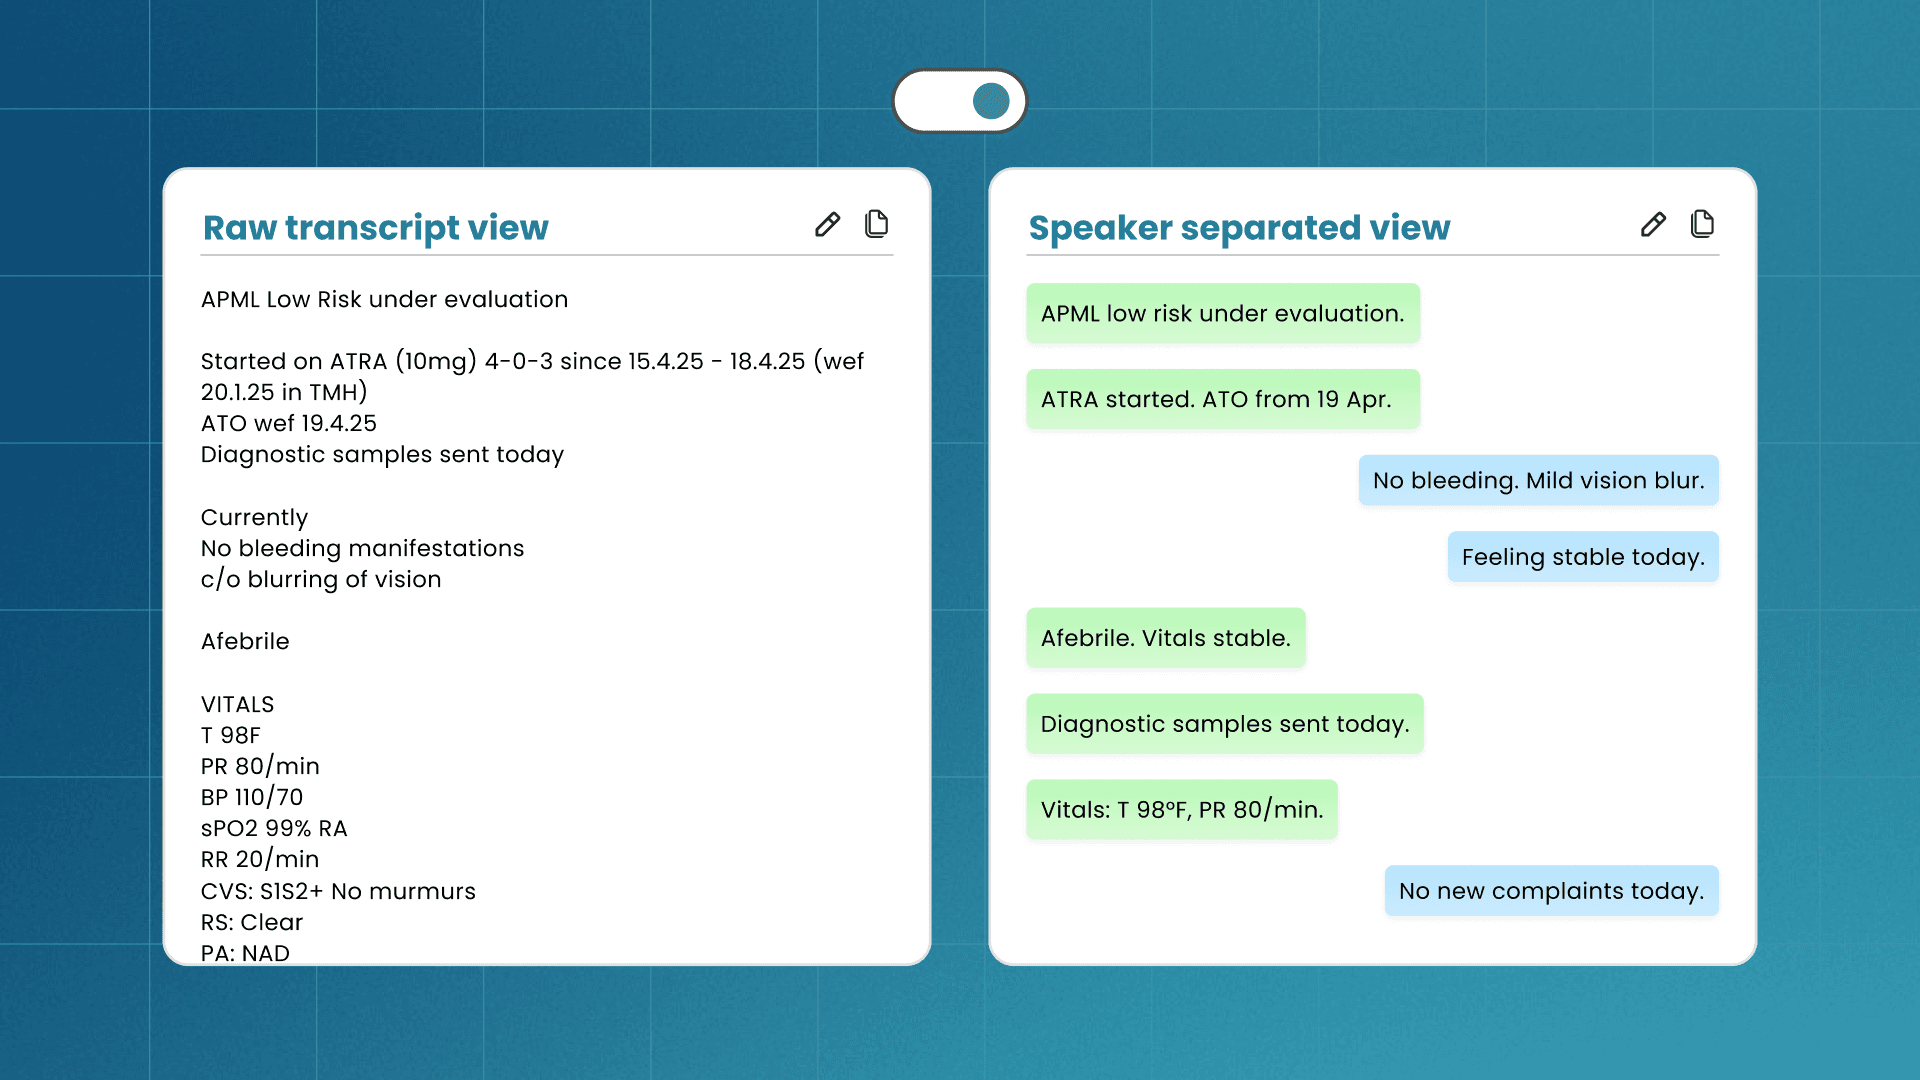Viewport: 1920px width, 1080px height.
Task: Select the 'Afebrile. Vitals stable.' bubble
Action: coord(1165,639)
